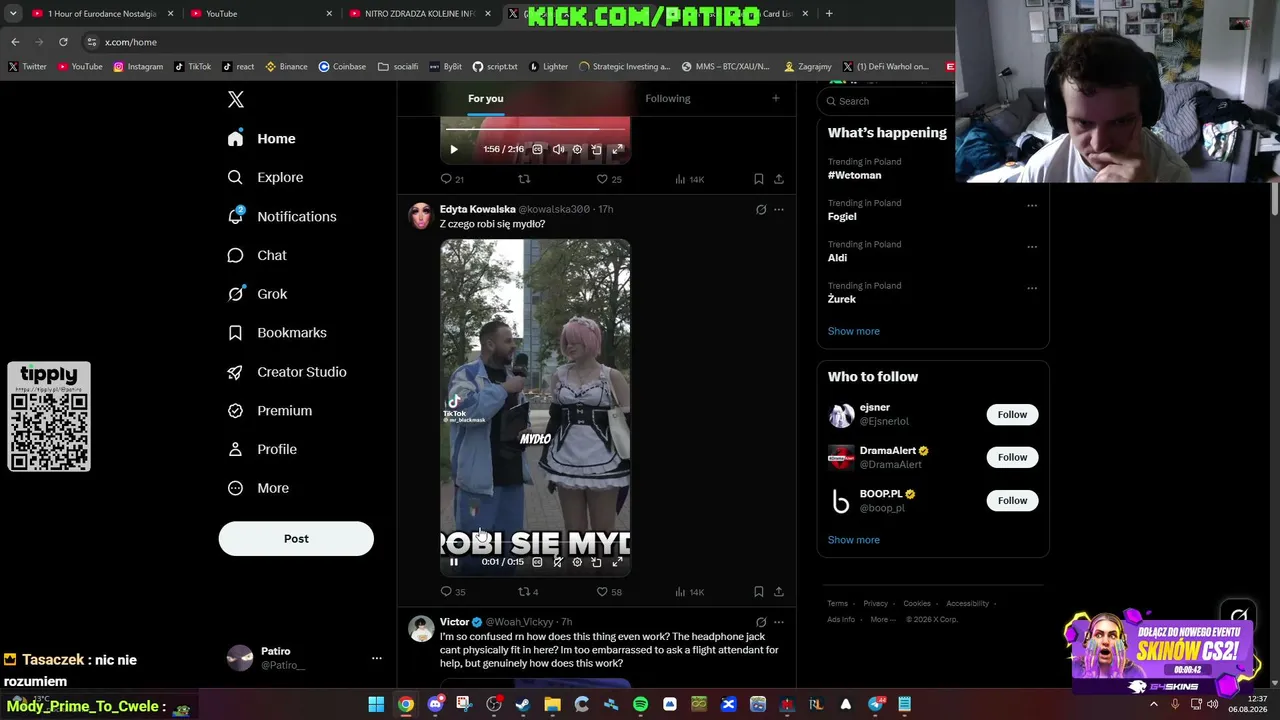Open options for Żurek trend
The image size is (1280, 720).
[1032, 289]
